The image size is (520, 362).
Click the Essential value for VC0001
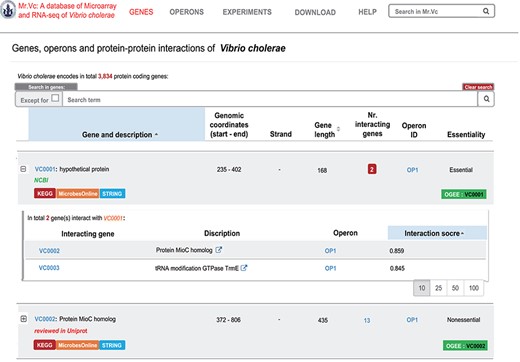[x=461, y=170]
